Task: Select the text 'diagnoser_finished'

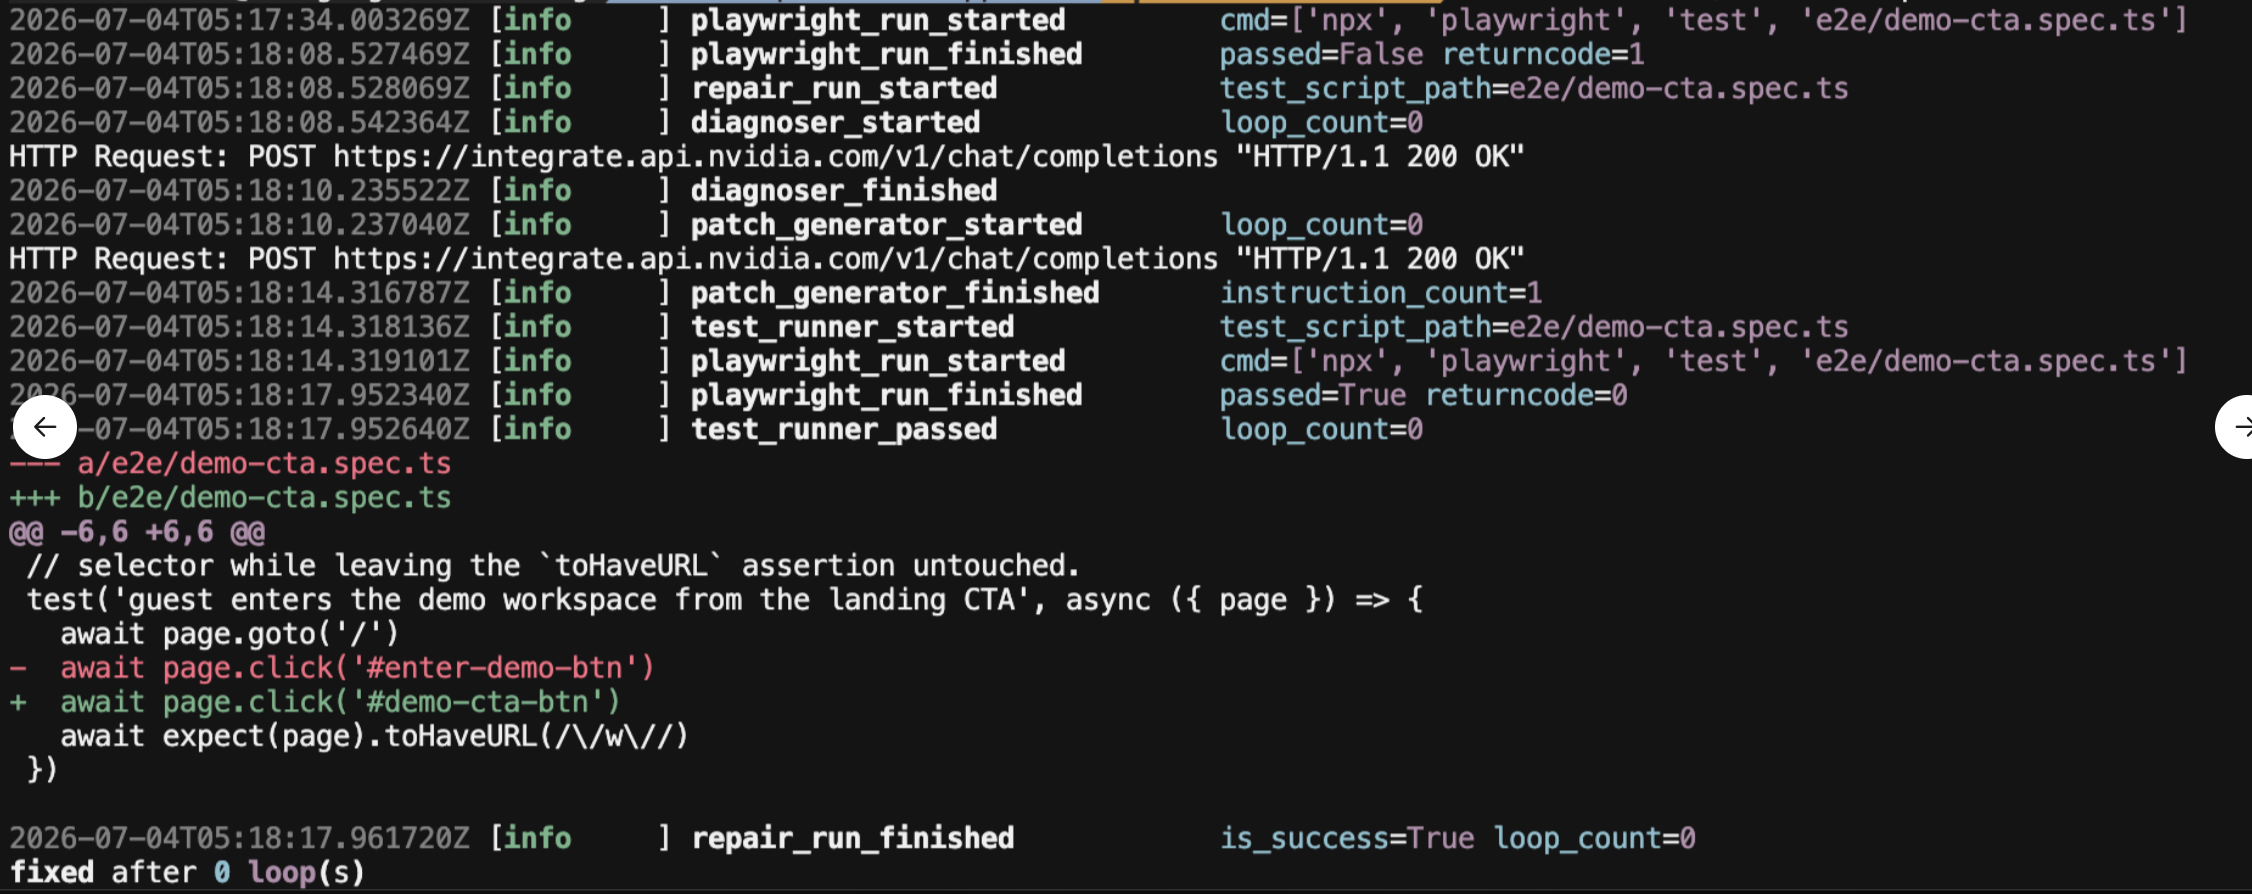Action: (x=844, y=190)
